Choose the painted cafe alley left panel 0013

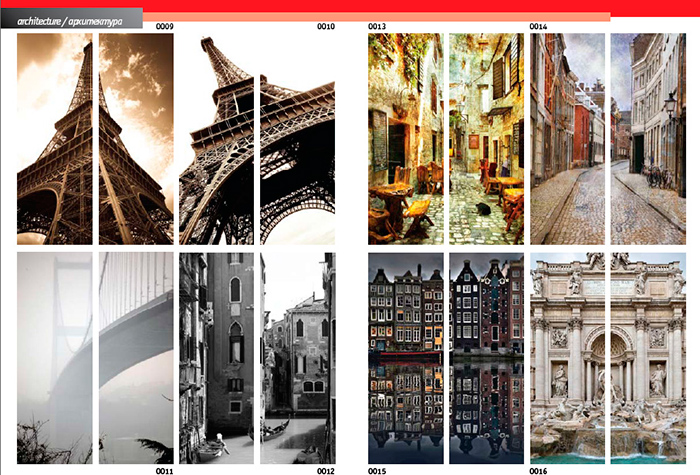pos(406,139)
